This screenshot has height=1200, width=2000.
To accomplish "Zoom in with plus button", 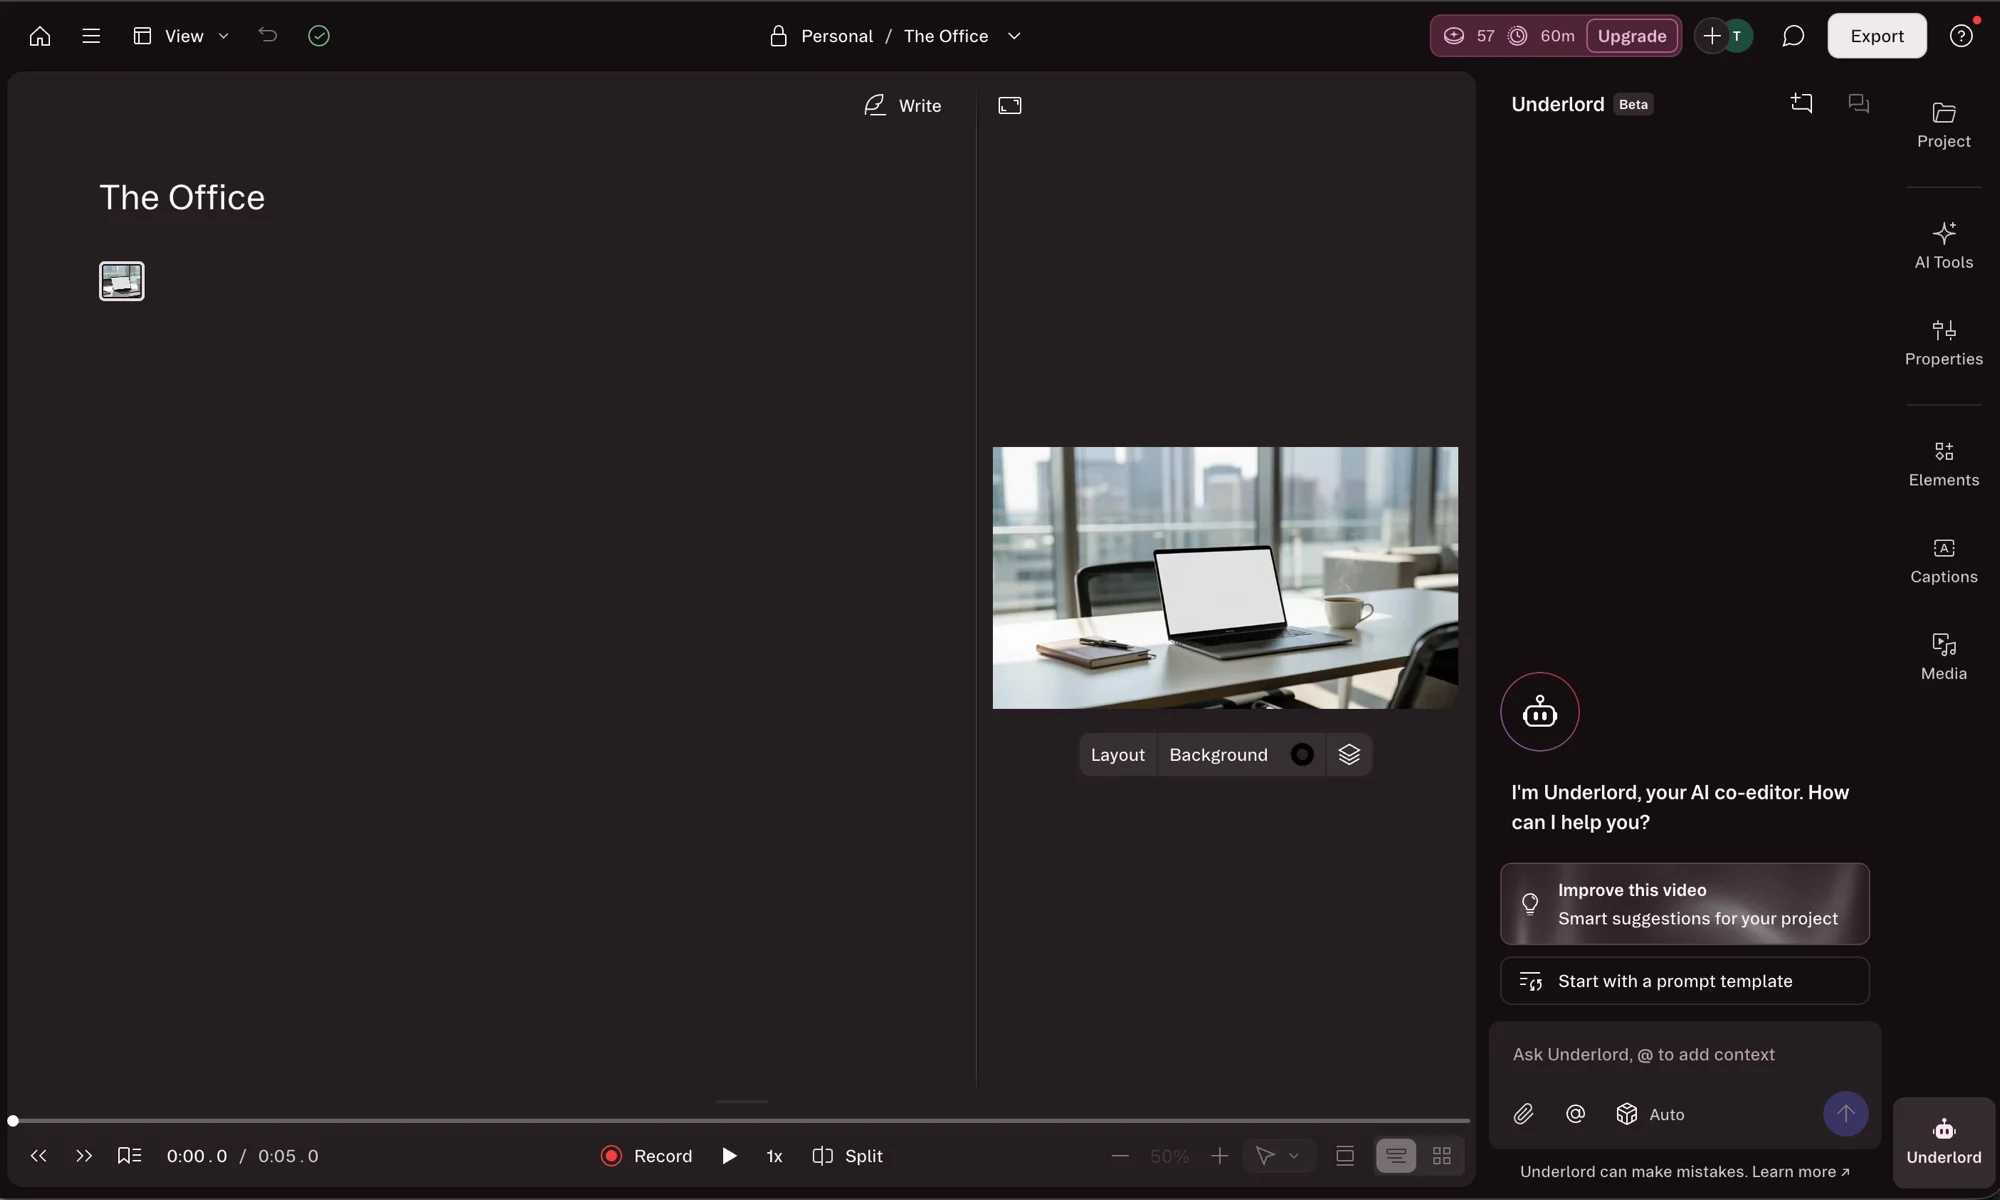I will [1219, 1156].
